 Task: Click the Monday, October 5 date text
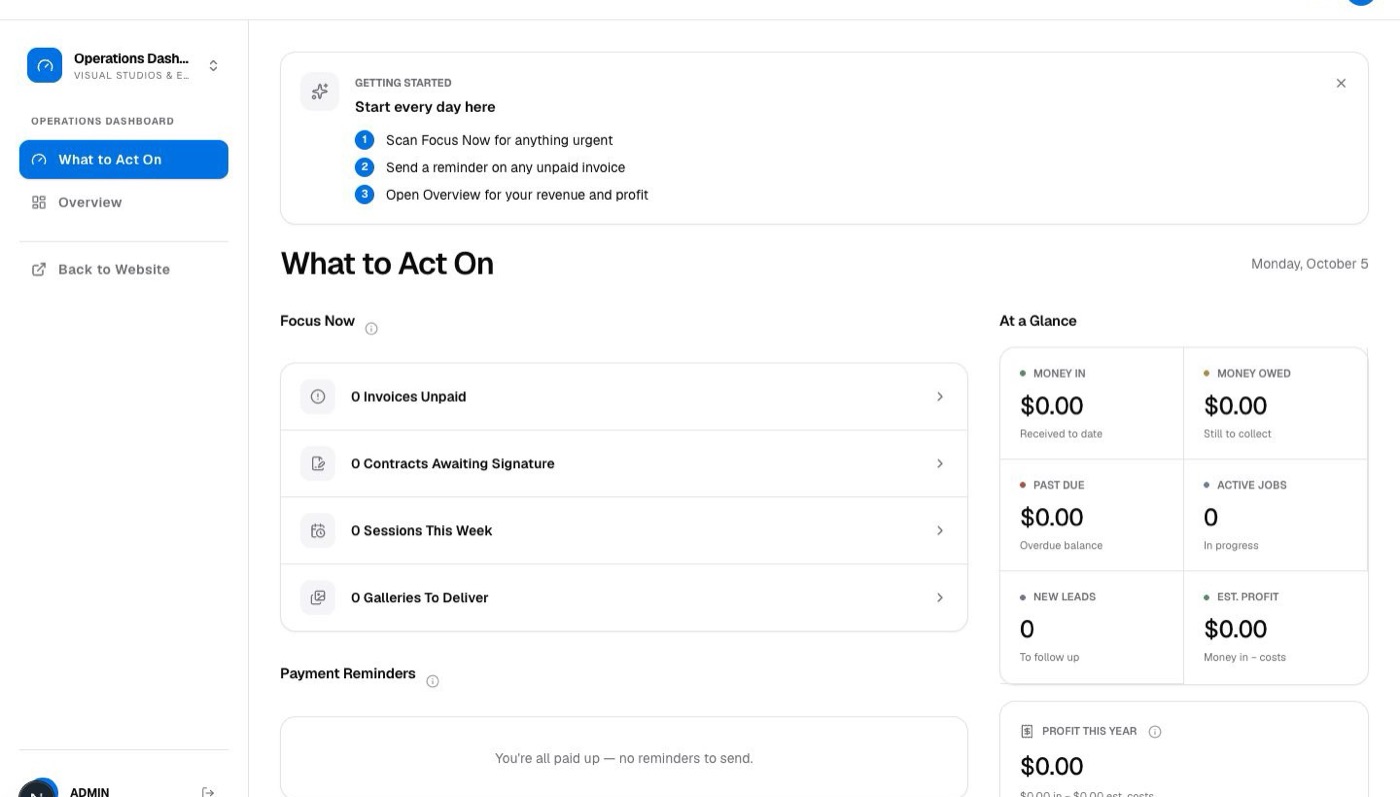point(1309,264)
